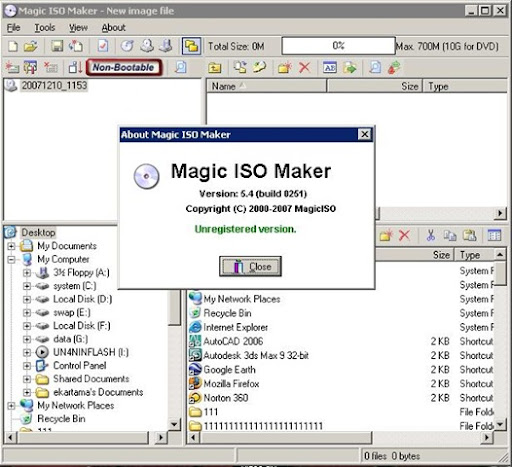
Task: Open the About menu
Action: tap(114, 28)
